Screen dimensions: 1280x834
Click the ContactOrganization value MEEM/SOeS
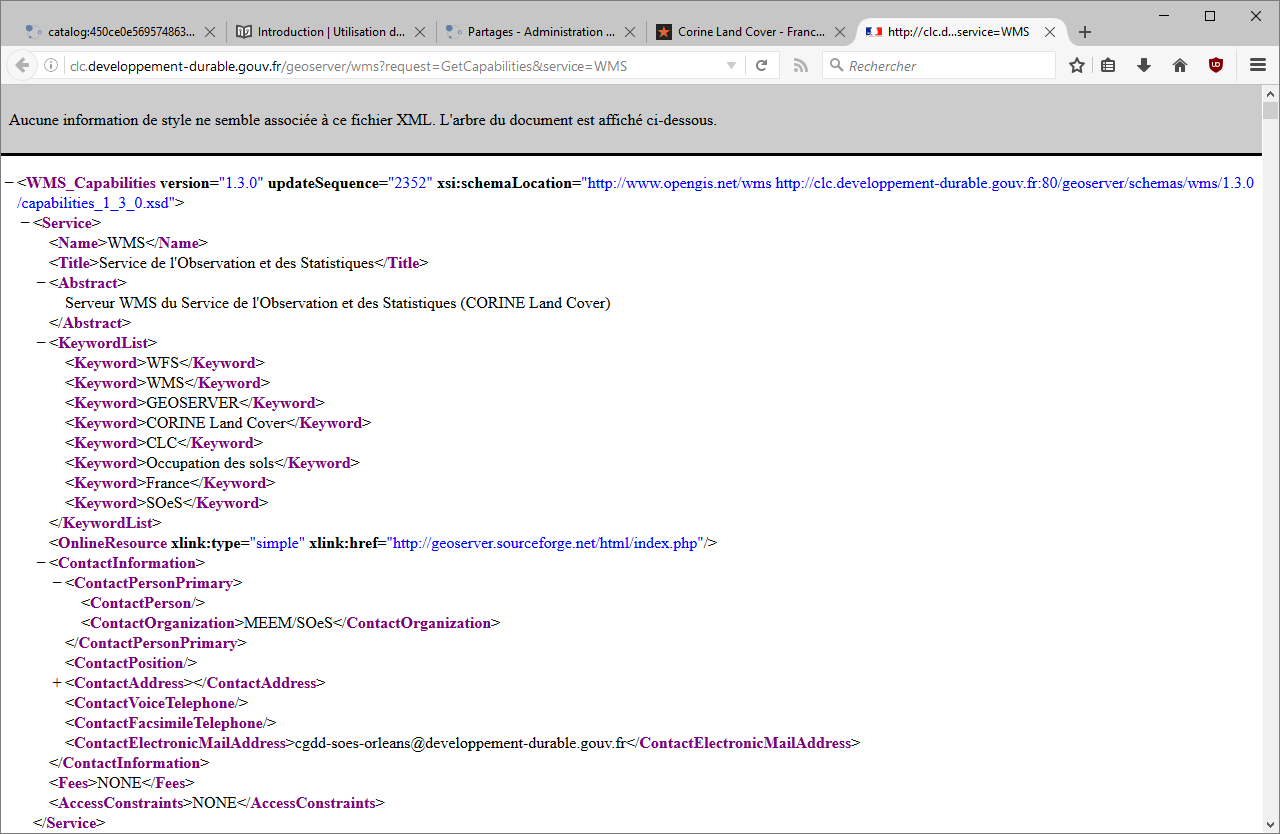288,623
